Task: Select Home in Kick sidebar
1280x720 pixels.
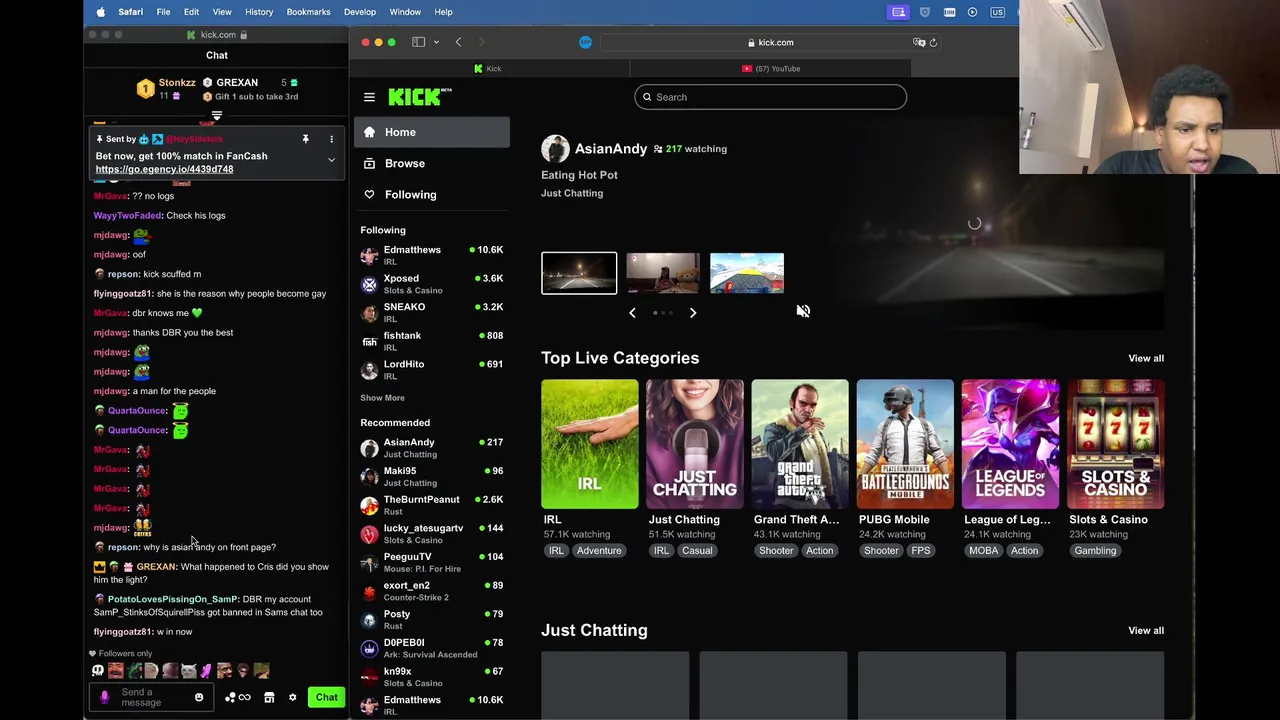Action: click(432, 132)
